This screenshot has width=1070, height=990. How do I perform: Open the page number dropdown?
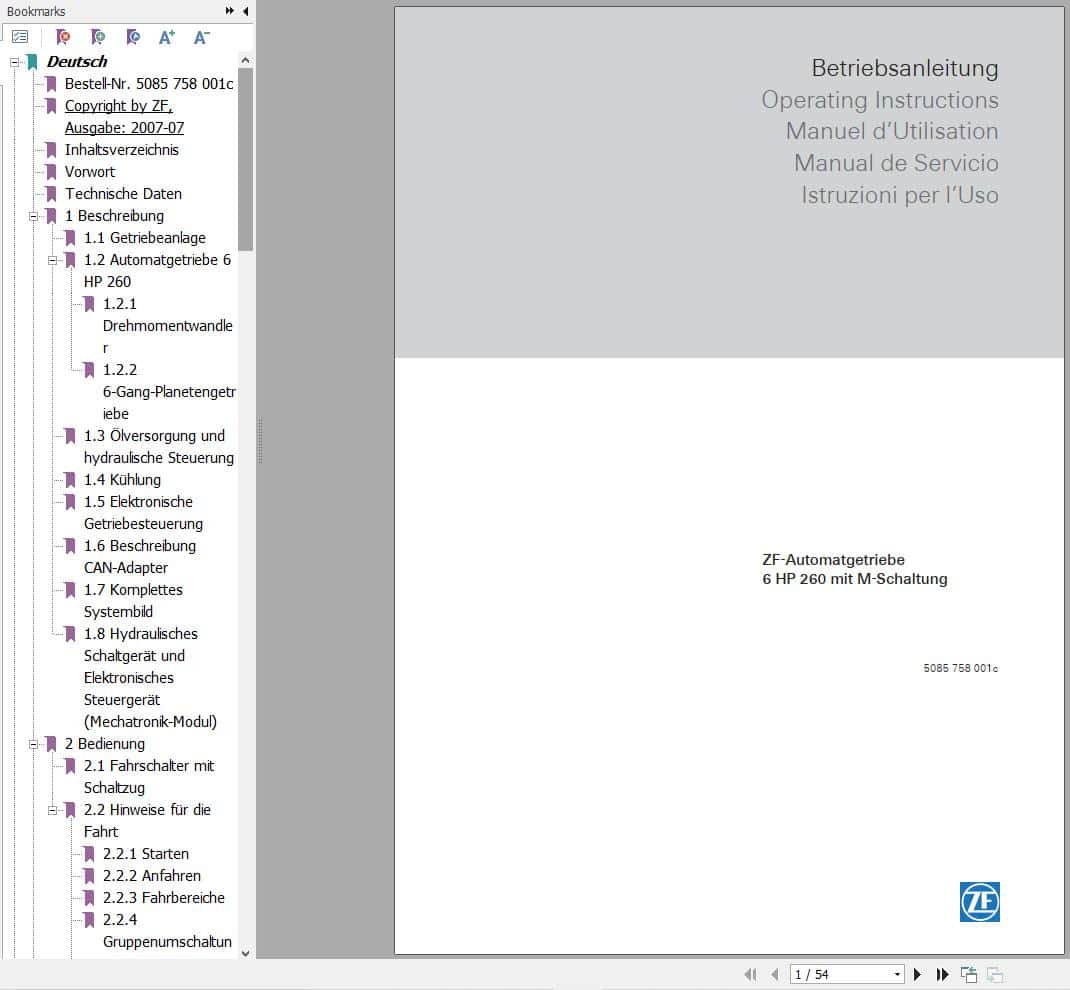coord(897,974)
